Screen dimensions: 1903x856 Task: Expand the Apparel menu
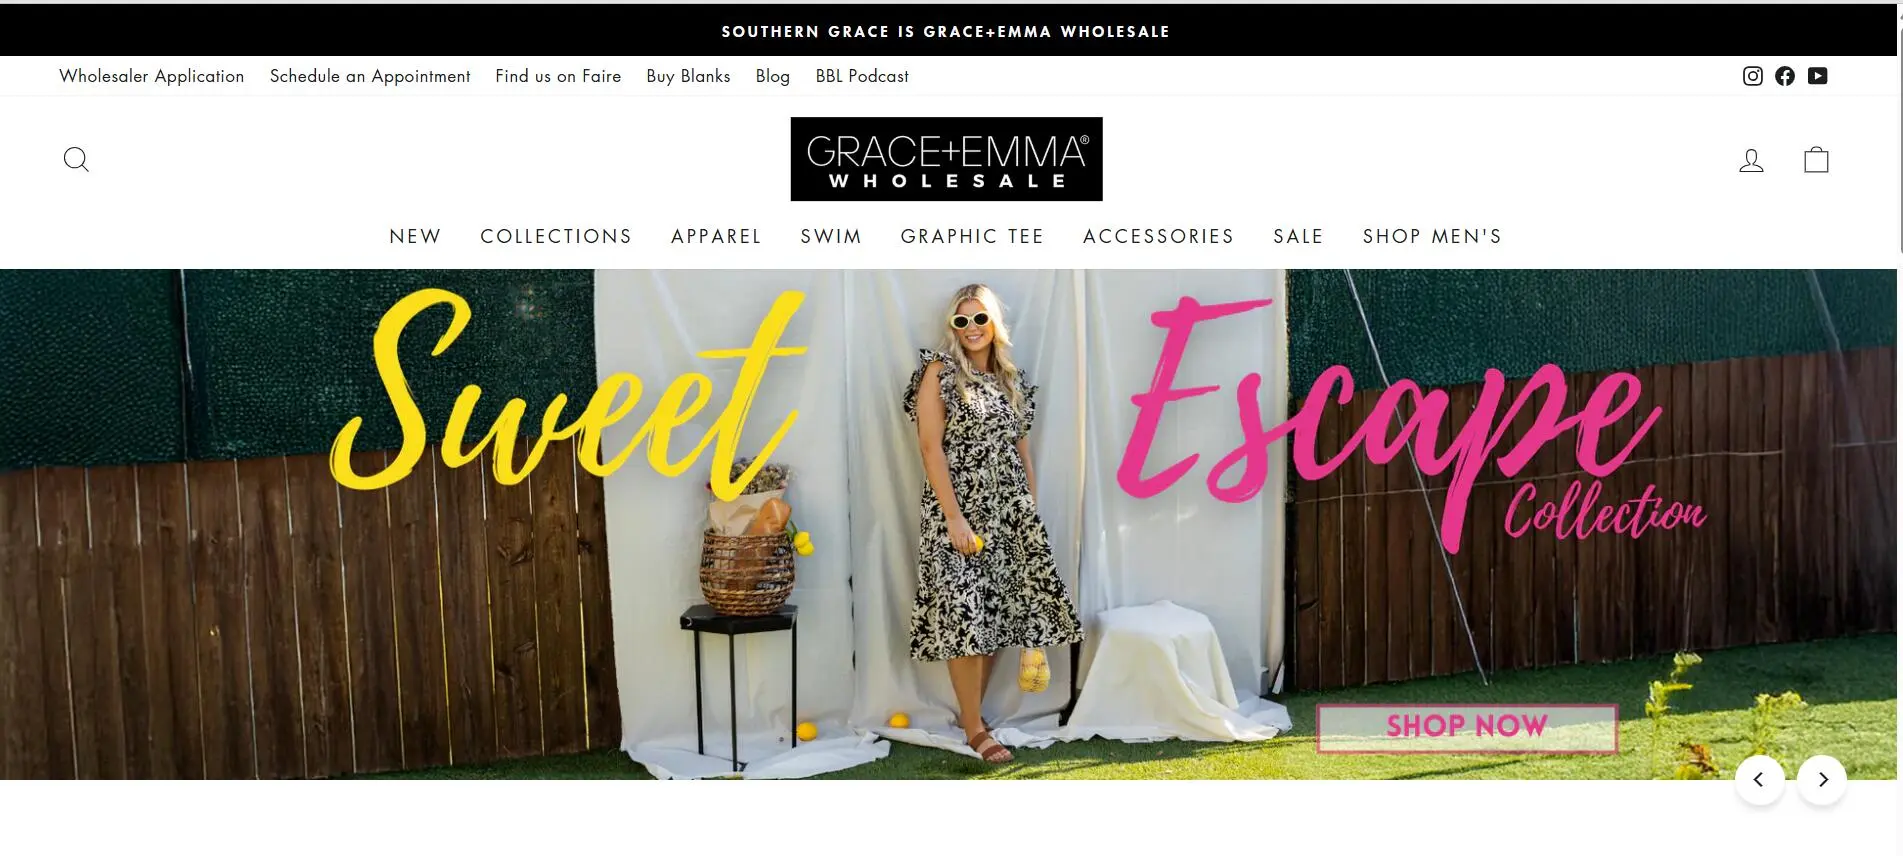click(x=716, y=237)
